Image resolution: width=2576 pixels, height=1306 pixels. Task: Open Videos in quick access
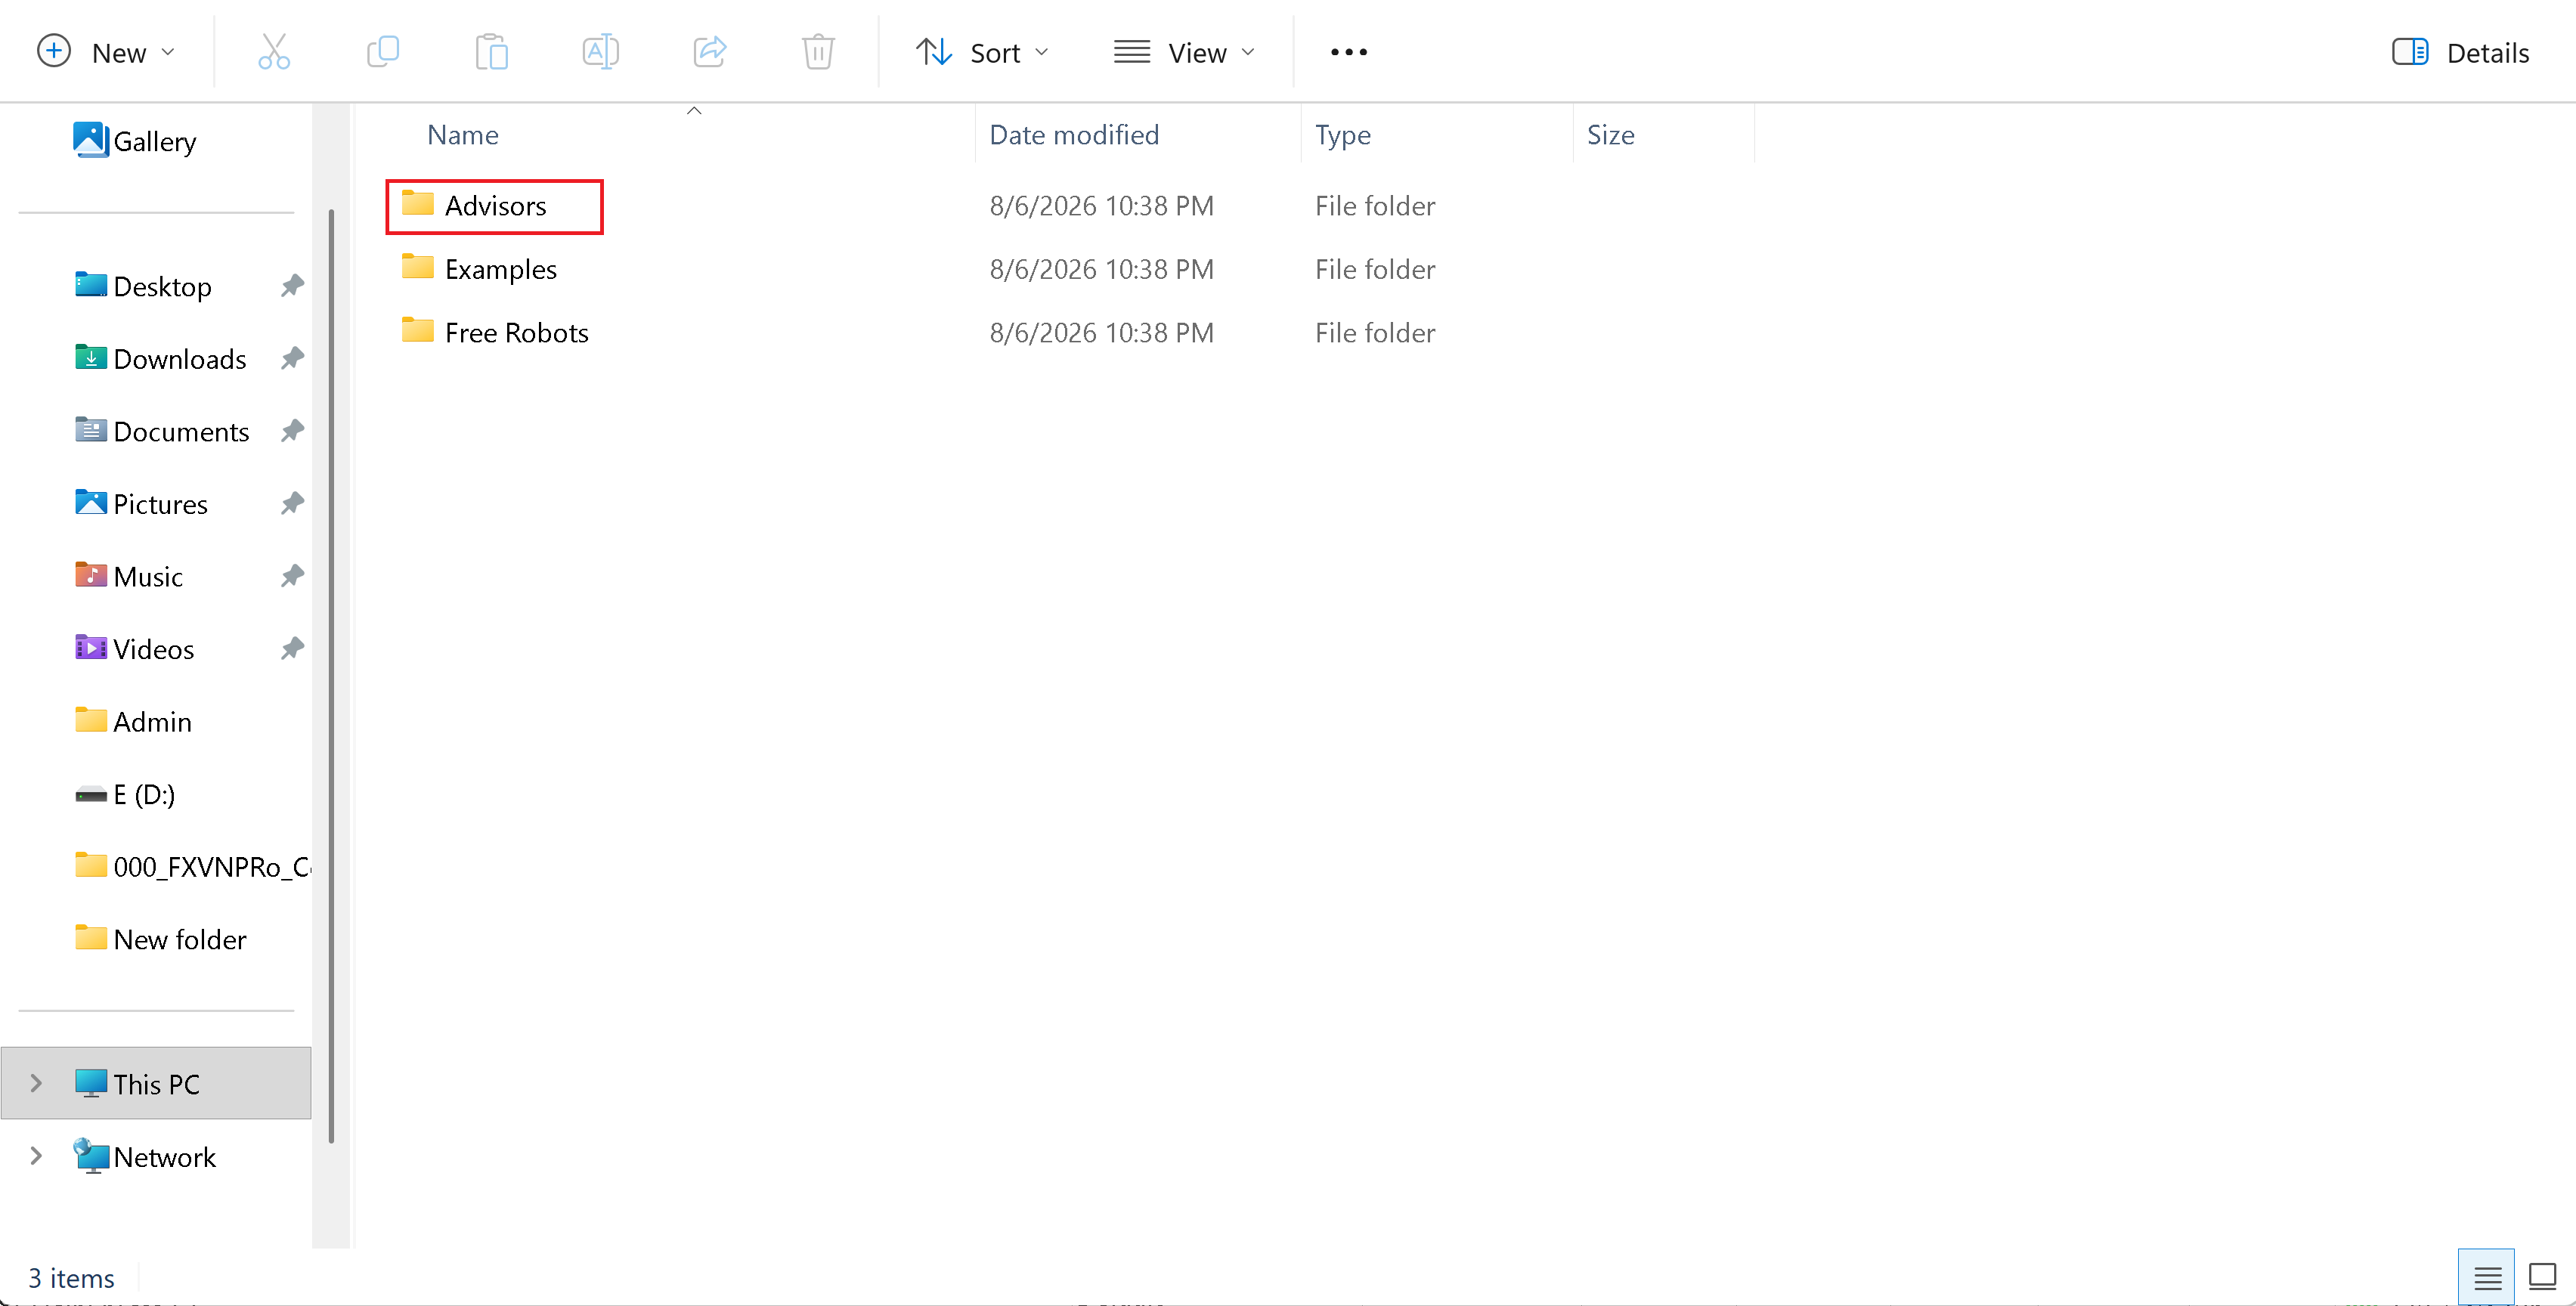pyautogui.click(x=134, y=648)
